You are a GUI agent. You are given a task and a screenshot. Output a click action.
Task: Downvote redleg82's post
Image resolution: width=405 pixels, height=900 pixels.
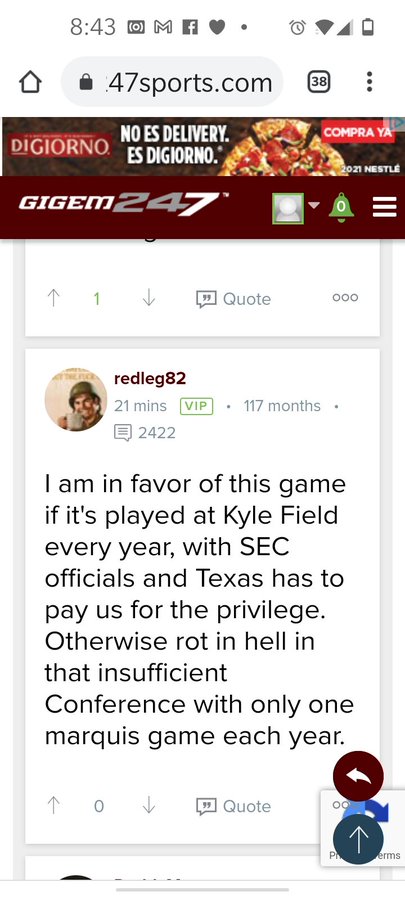click(149, 806)
